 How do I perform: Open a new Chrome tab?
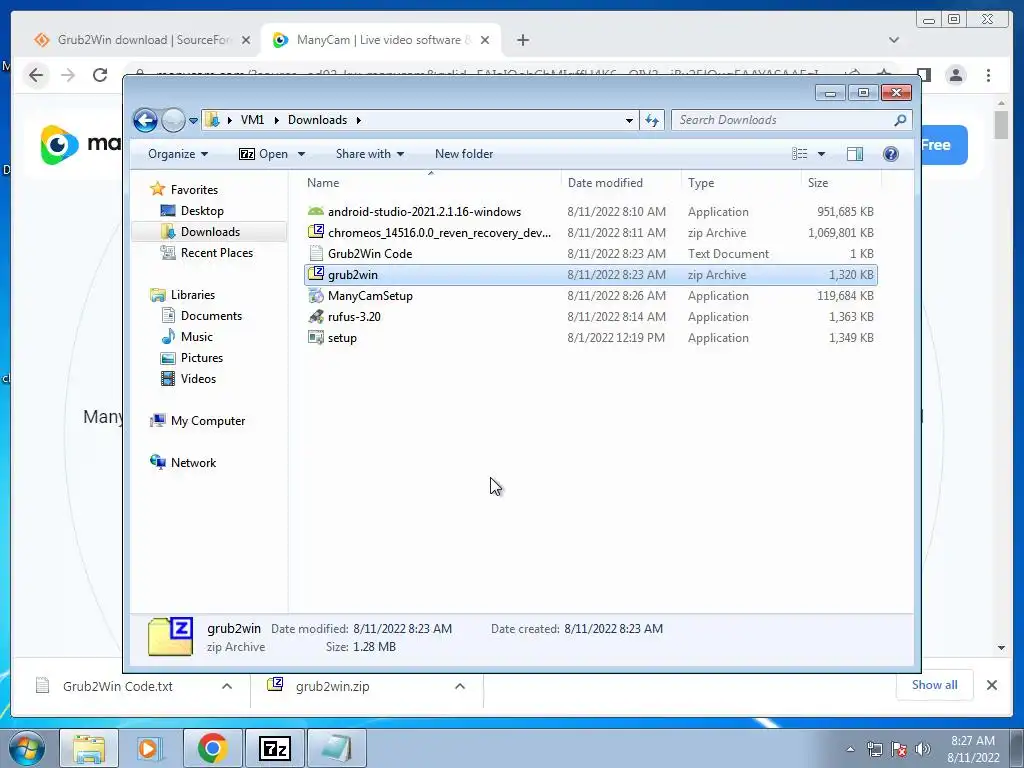click(522, 40)
